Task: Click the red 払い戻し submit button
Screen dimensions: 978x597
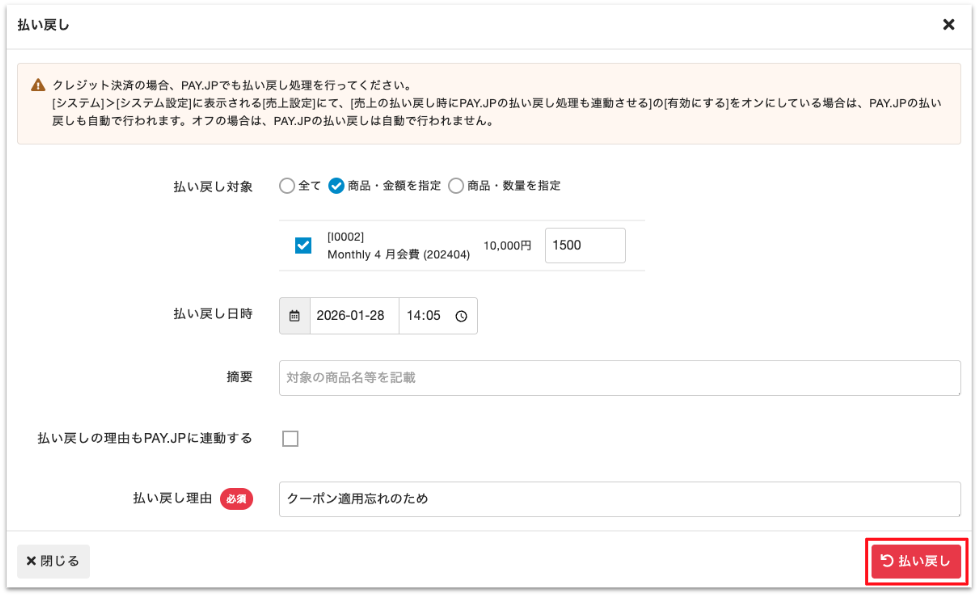Action: point(915,561)
